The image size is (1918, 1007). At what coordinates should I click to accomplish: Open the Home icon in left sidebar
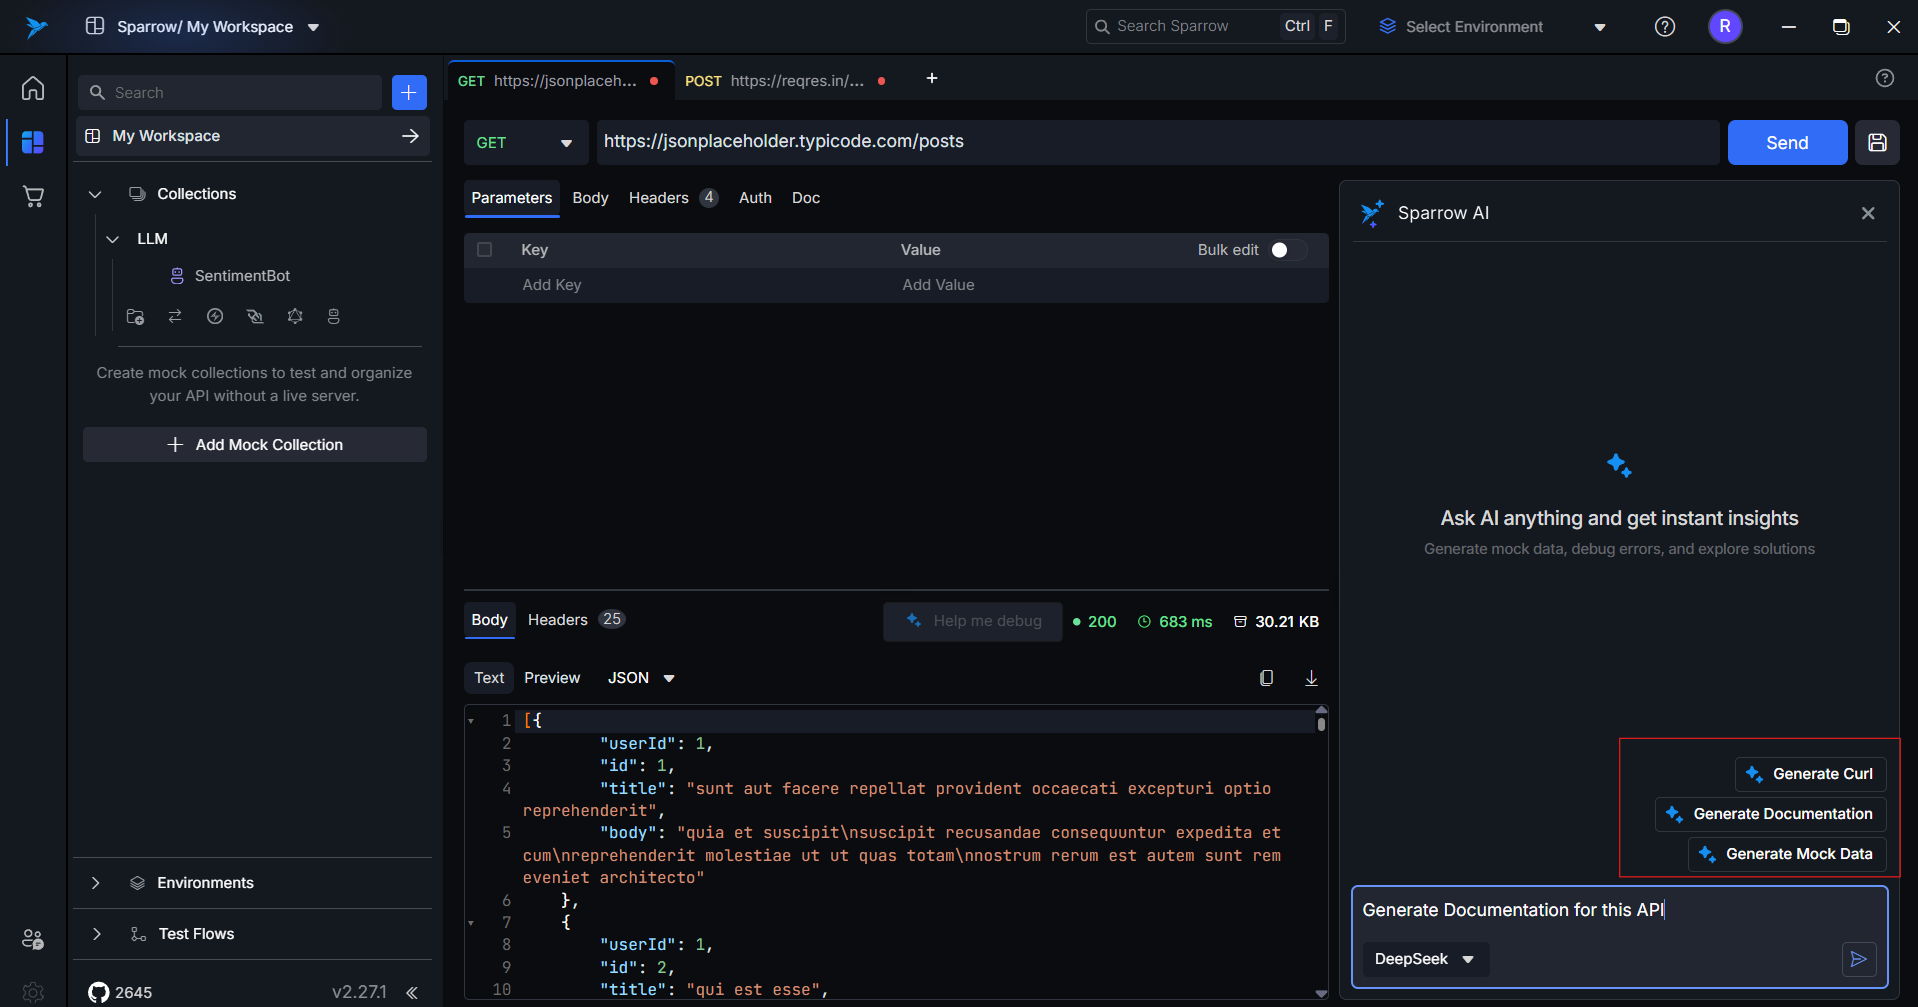click(33, 88)
